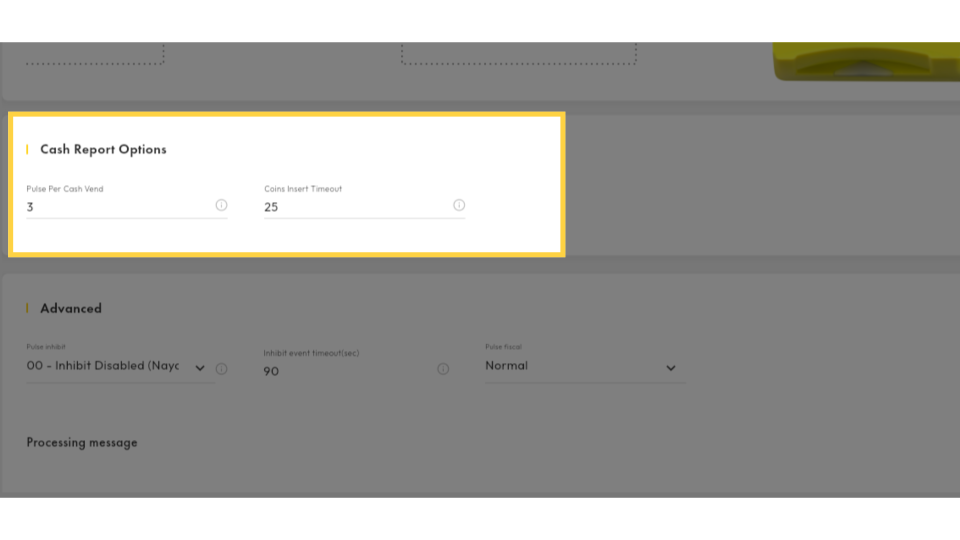
Task: Click info icon beside Pulse Per Cash Vend
Action: (x=221, y=205)
